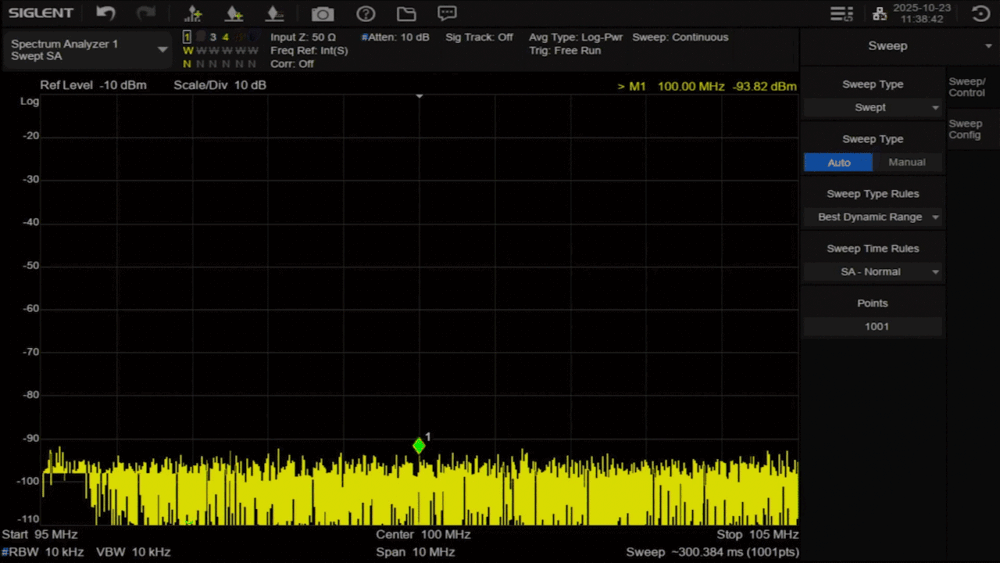Switch to the Sweep Config tab
The width and height of the screenshot is (1000, 563).
click(967, 129)
